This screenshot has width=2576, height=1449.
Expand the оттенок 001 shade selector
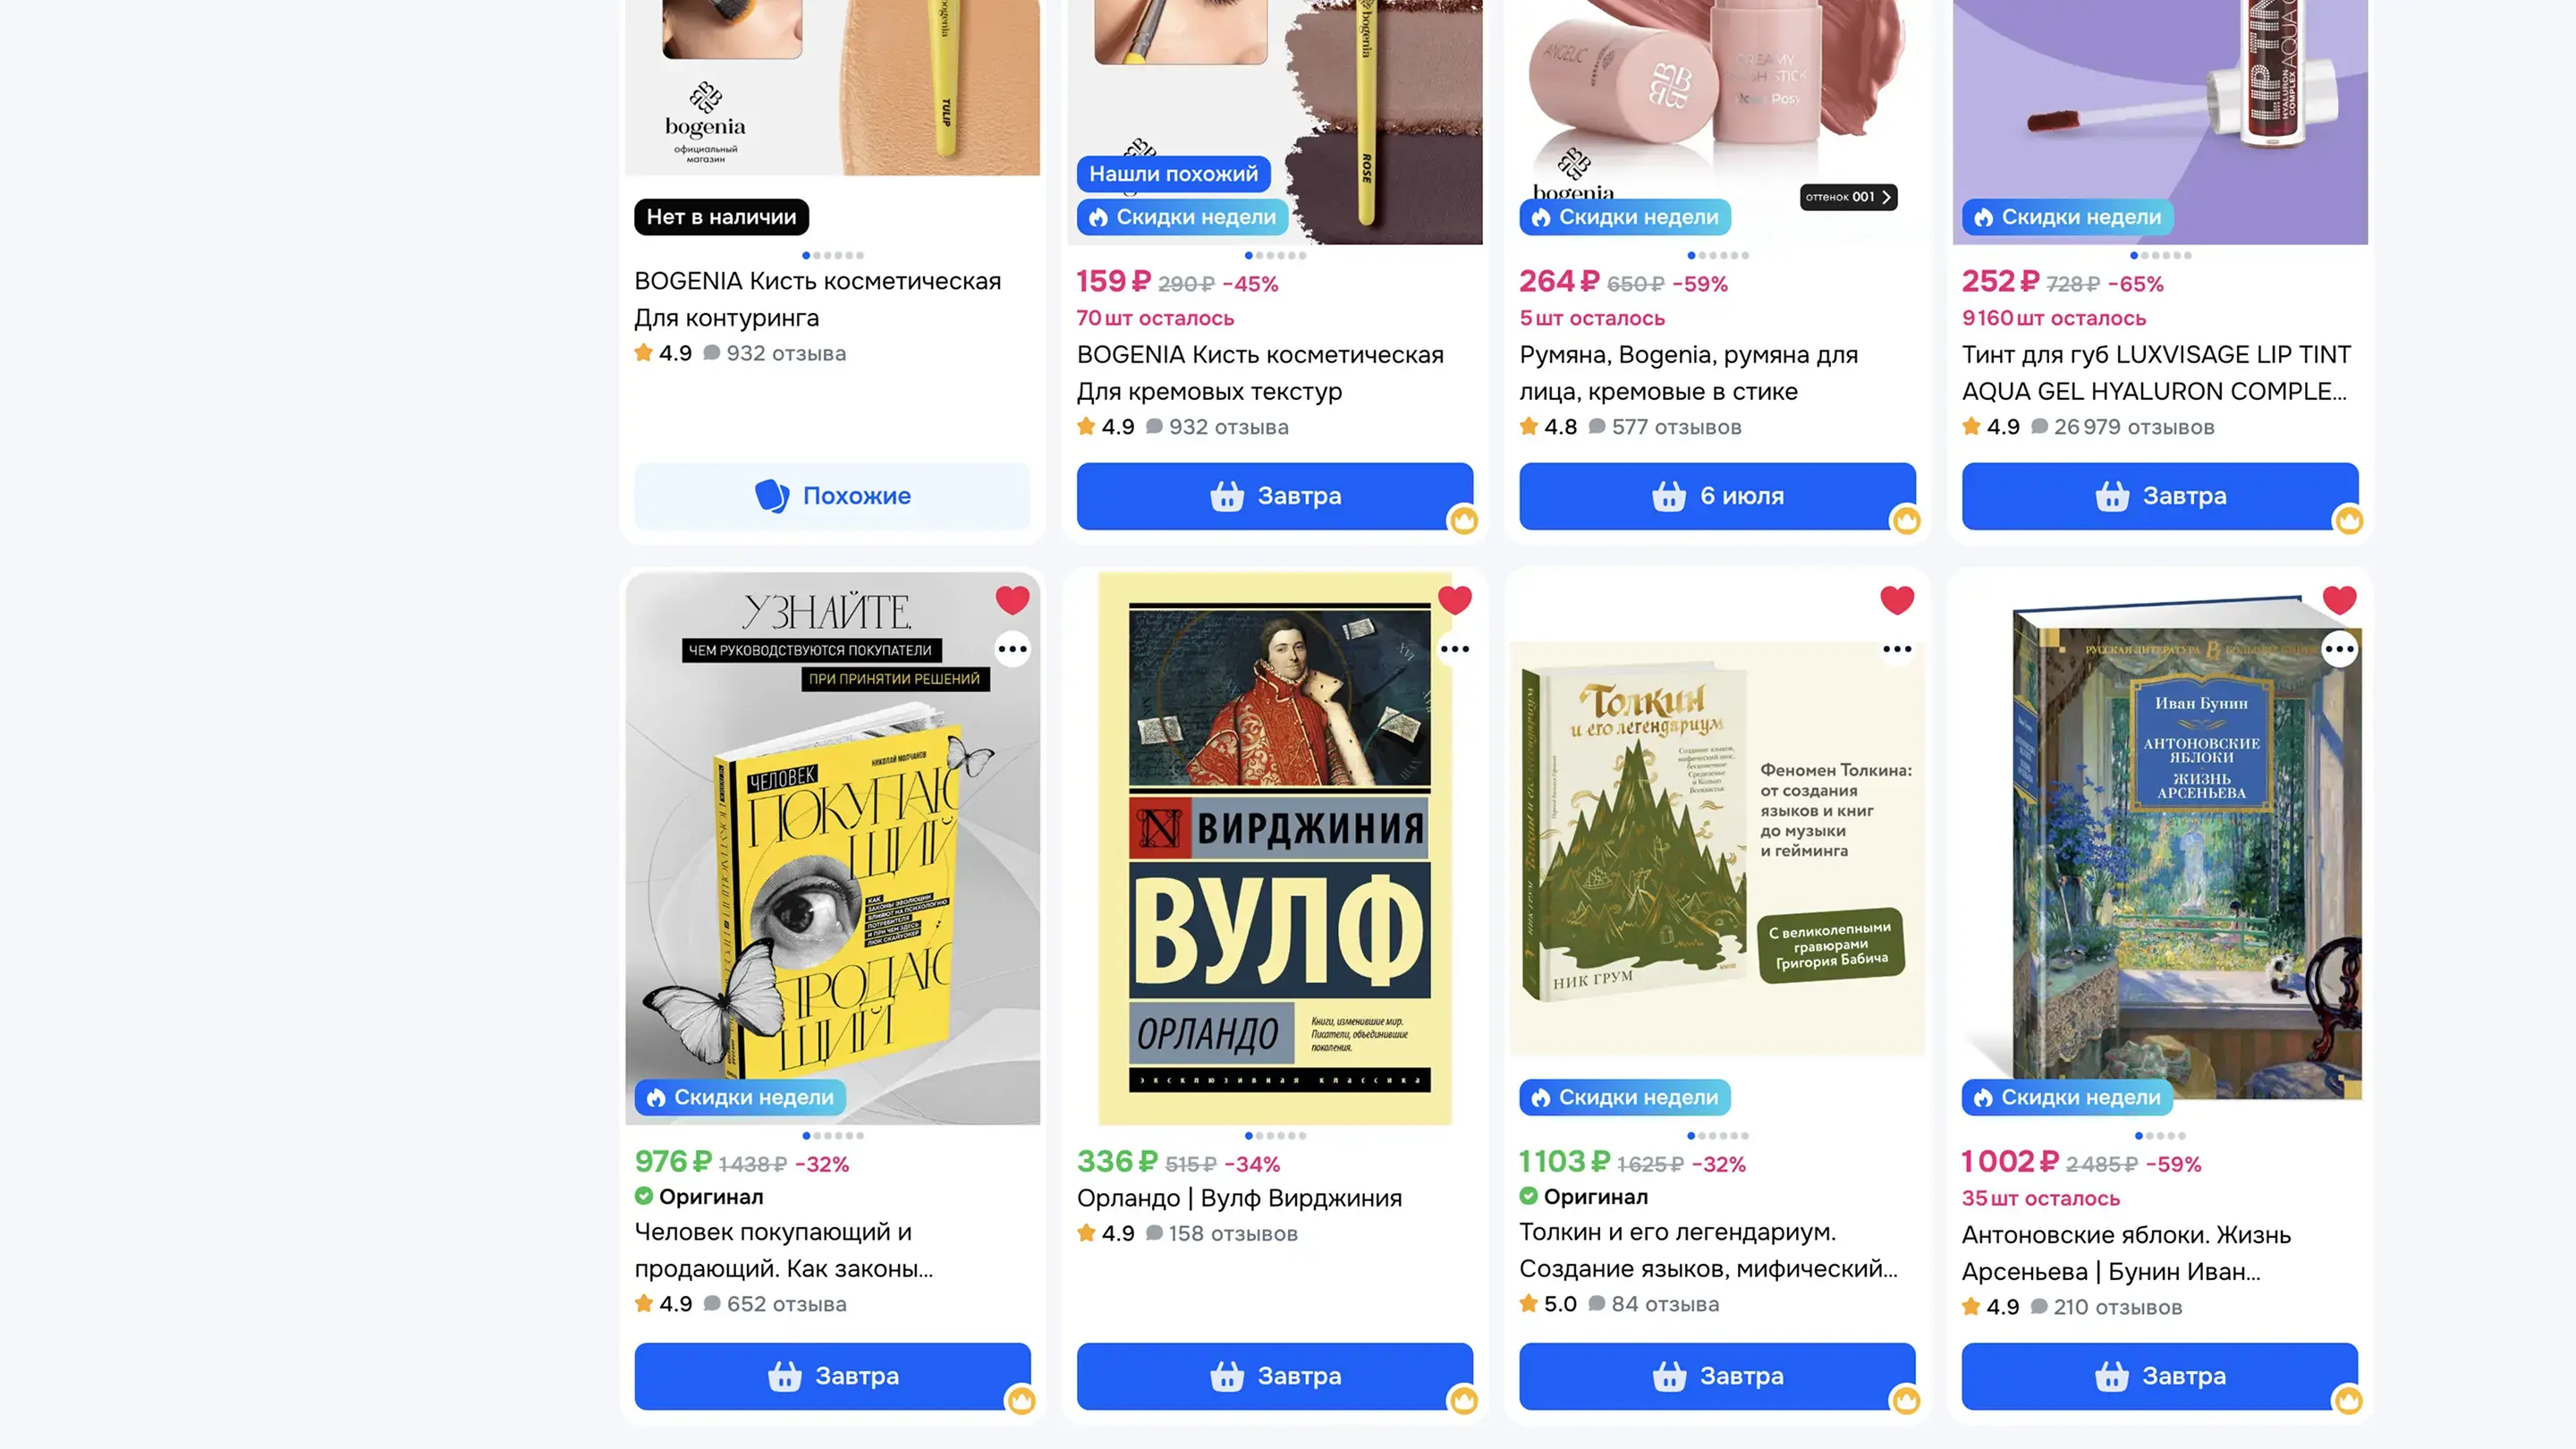pos(1848,197)
